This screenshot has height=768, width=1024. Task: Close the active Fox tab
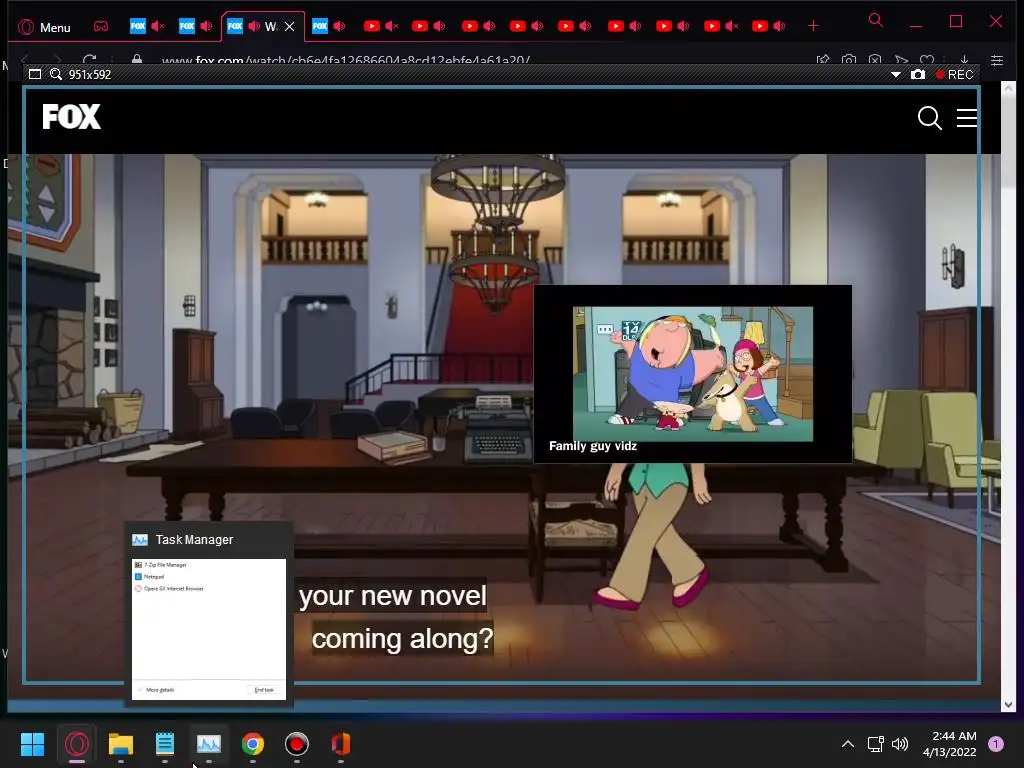[x=290, y=26]
